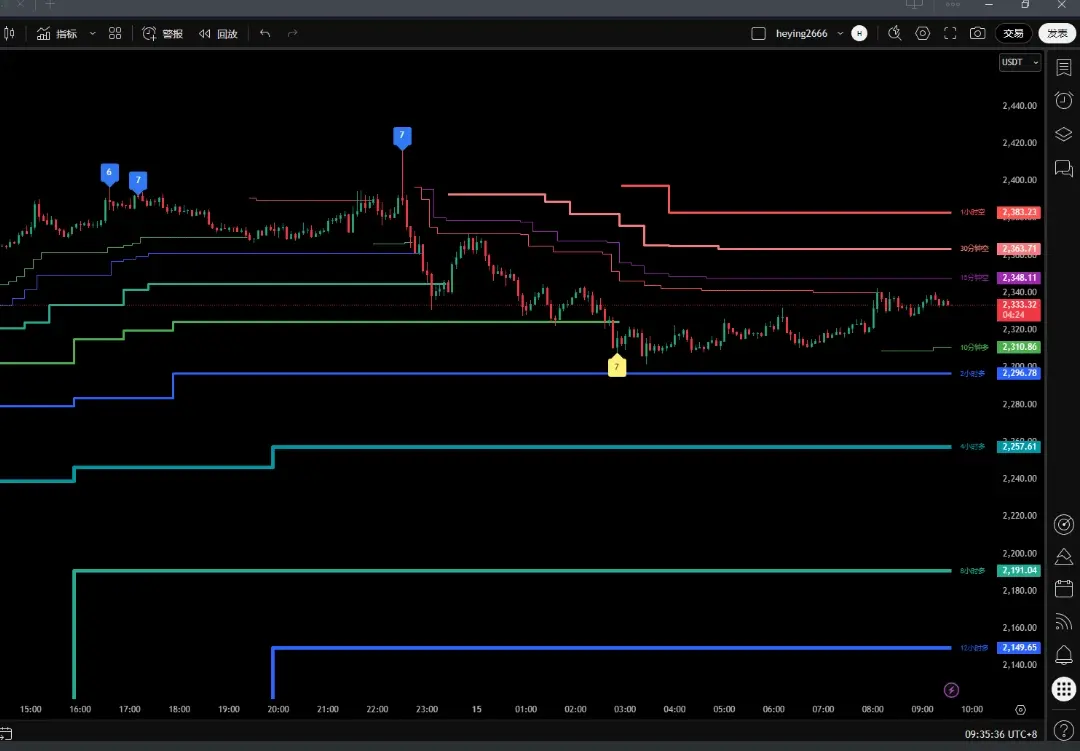
Task: Click the 2,149.65 blue price label
Action: tap(1019, 648)
